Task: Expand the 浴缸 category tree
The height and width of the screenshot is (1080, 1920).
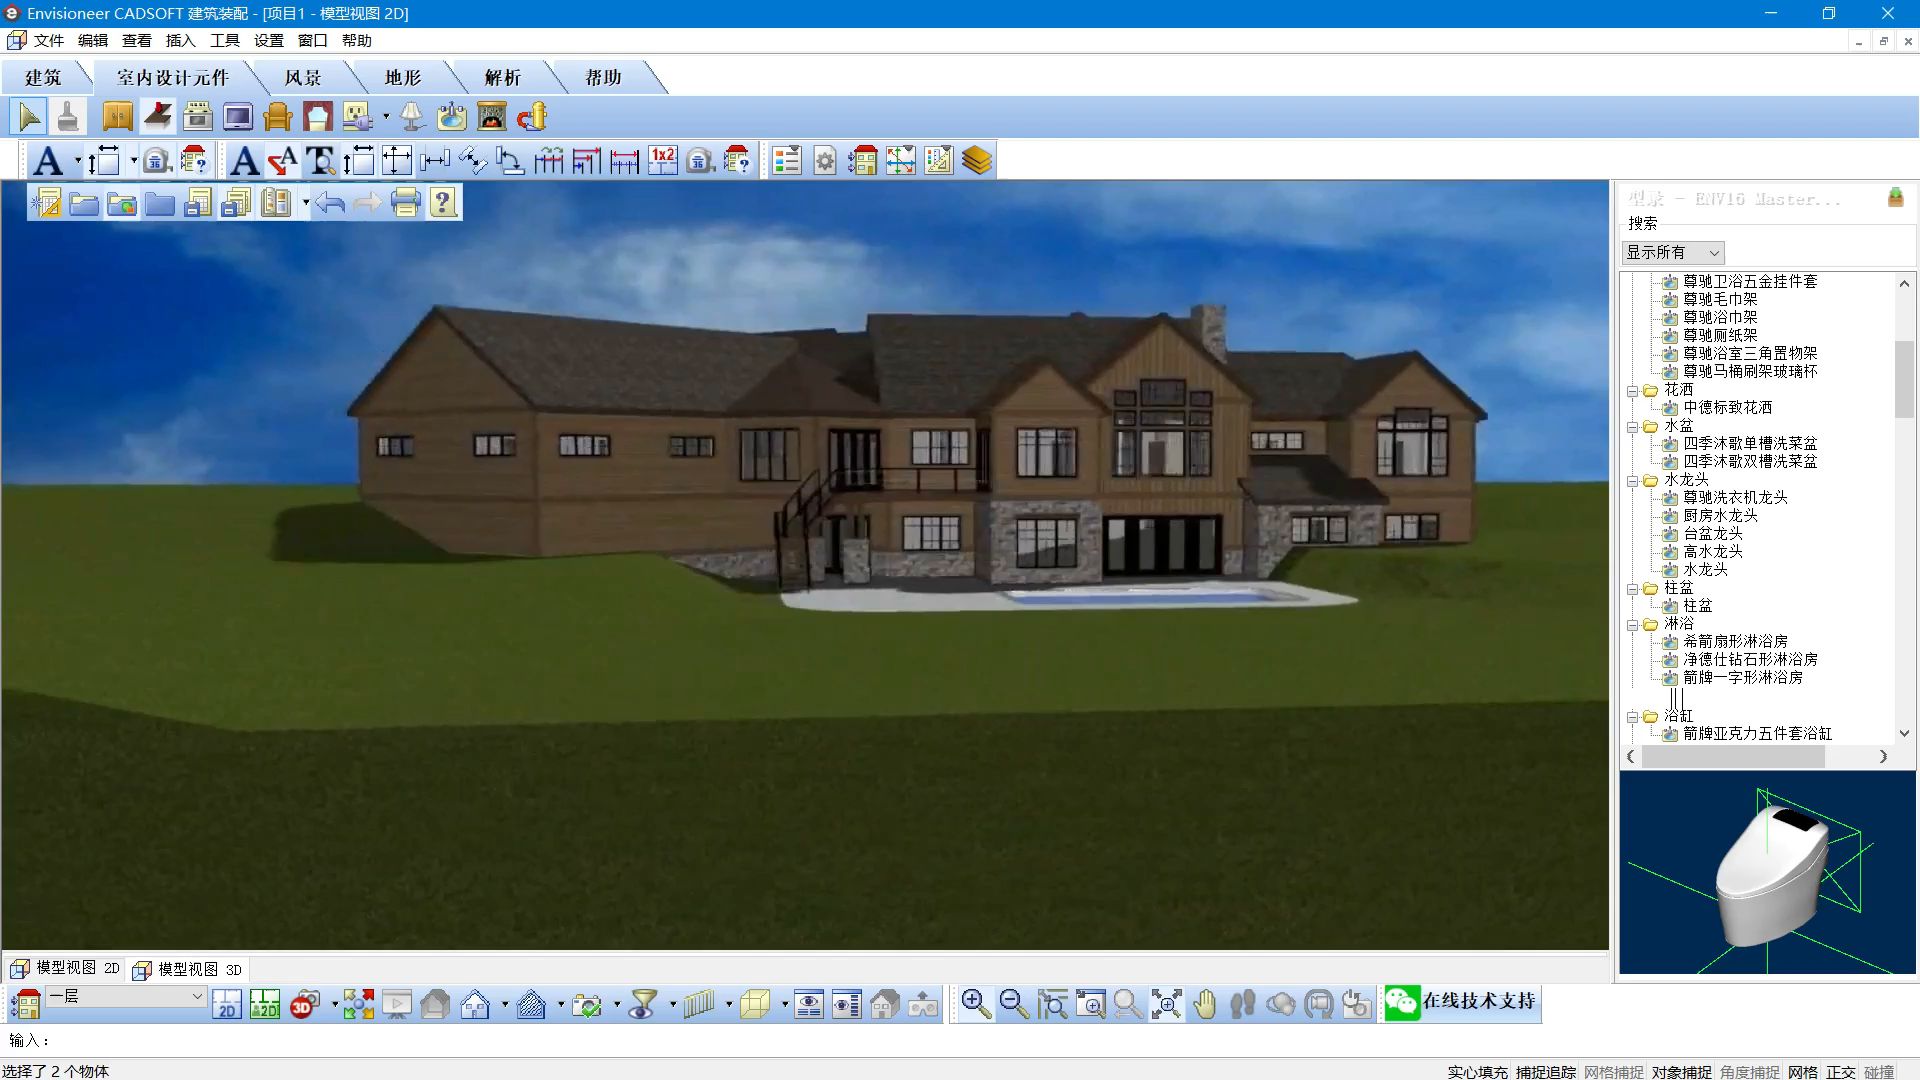Action: [1633, 715]
